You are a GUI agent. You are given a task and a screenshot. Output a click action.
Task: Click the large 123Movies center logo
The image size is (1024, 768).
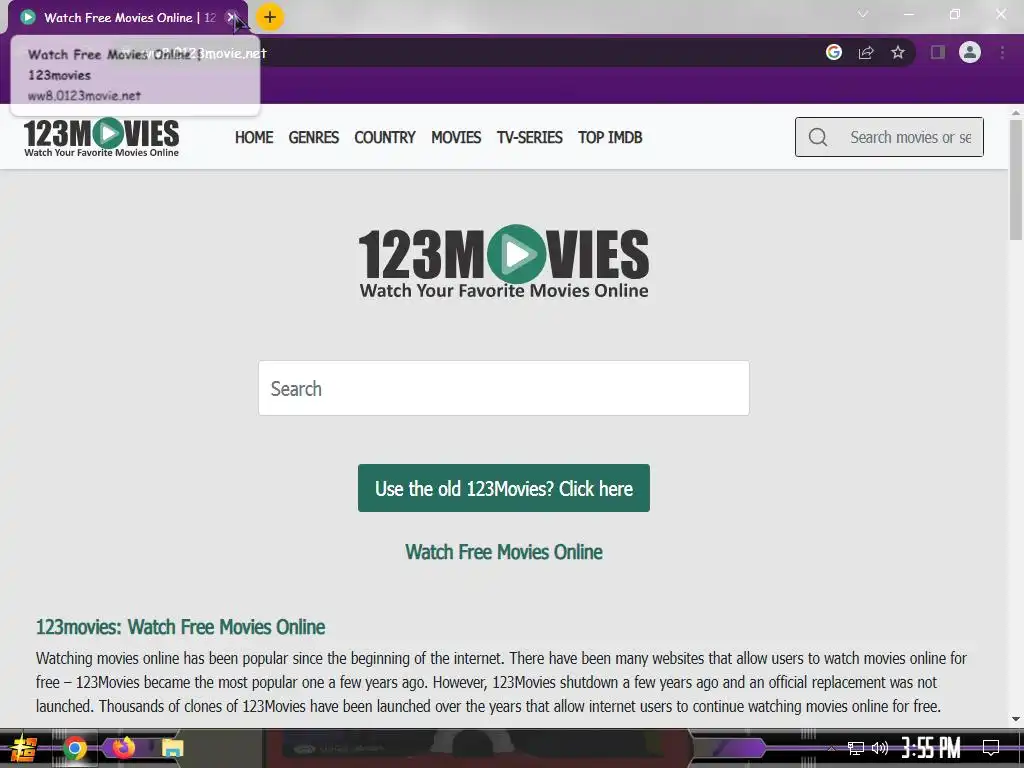tap(504, 261)
